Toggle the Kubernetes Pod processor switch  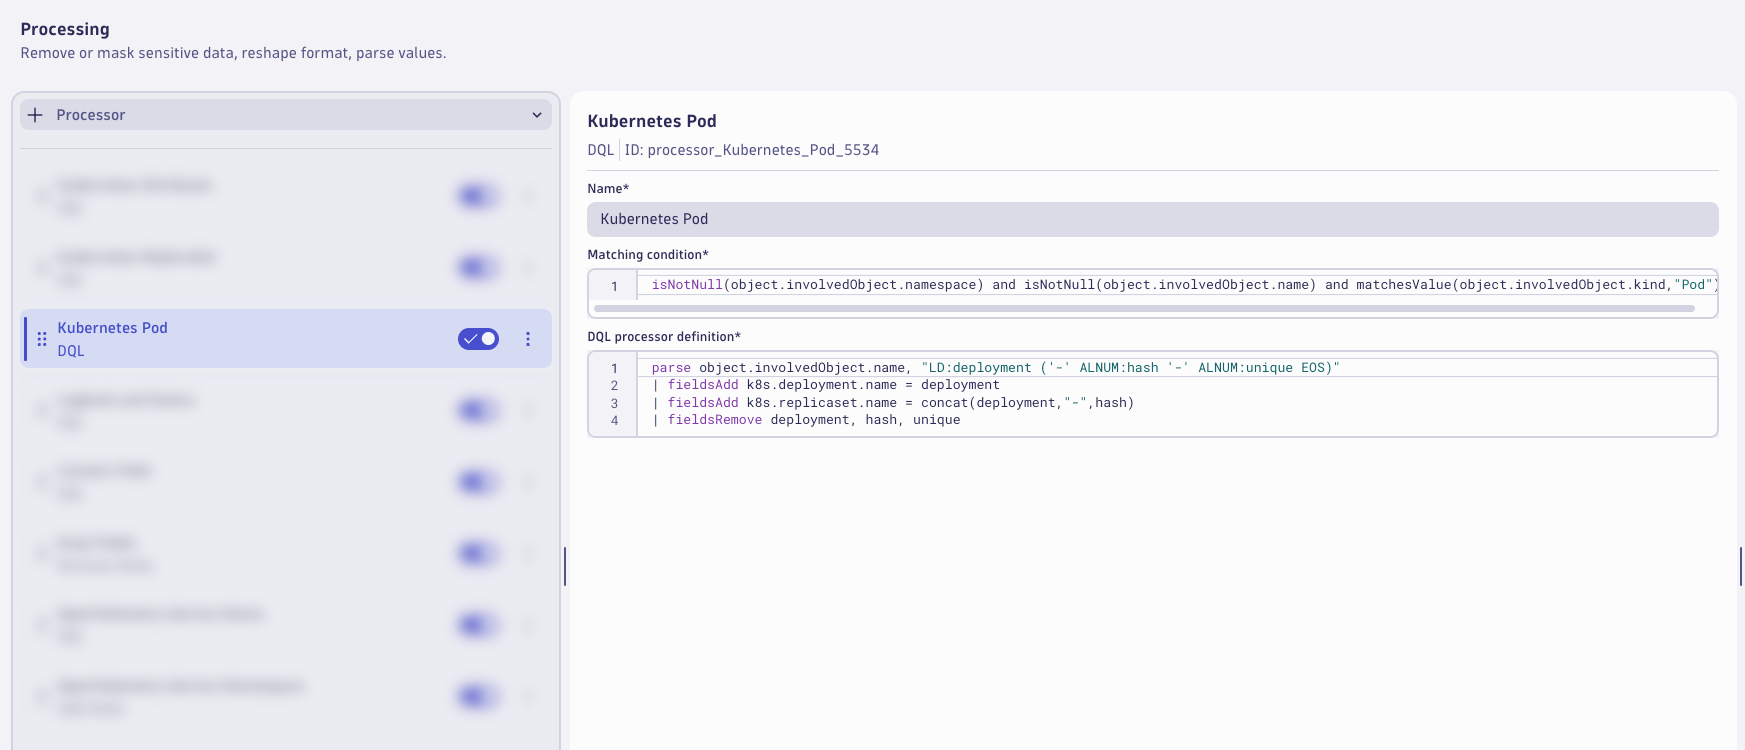(x=478, y=339)
